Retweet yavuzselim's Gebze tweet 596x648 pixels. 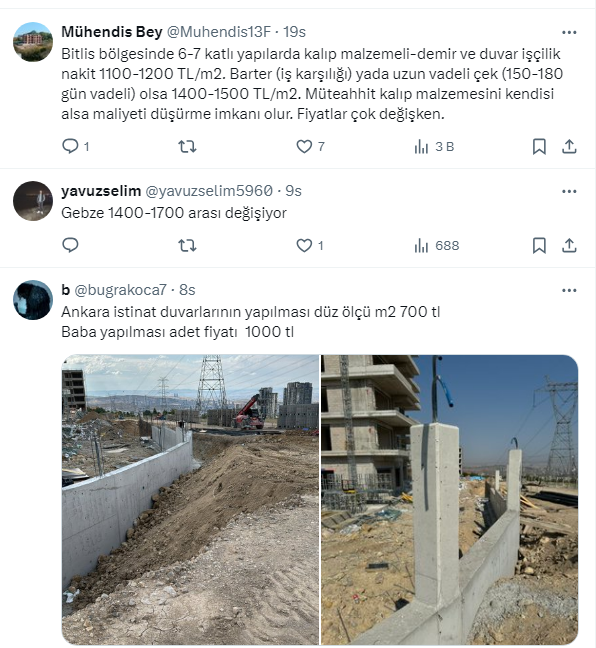tap(187, 245)
